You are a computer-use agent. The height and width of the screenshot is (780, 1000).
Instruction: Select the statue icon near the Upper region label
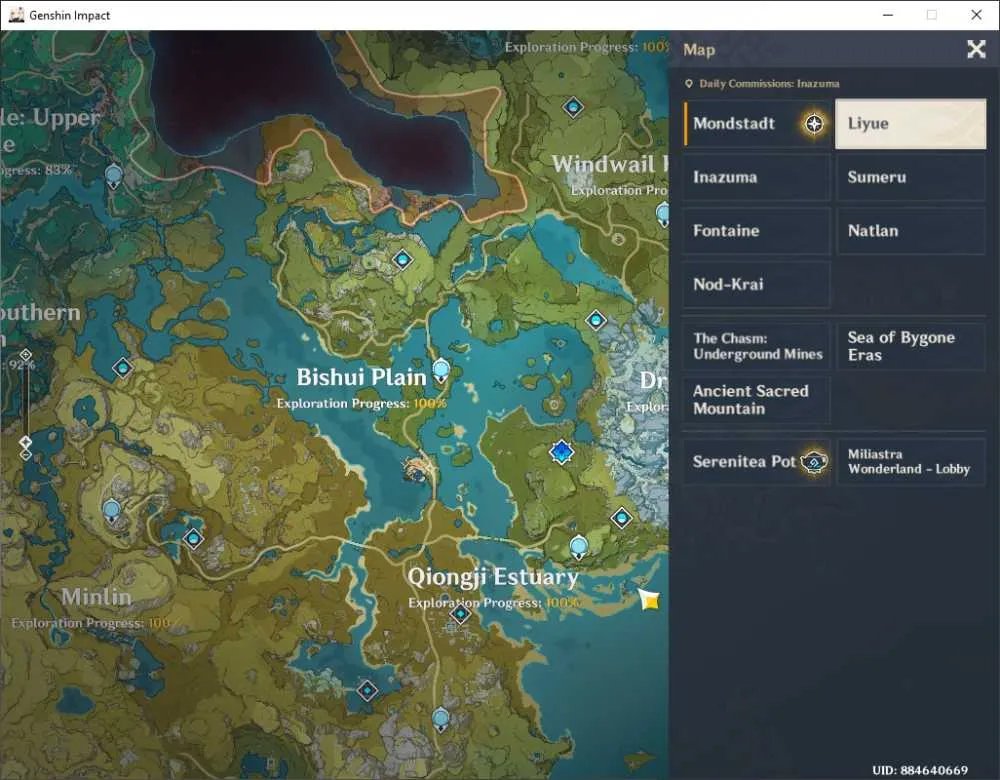coord(114,175)
